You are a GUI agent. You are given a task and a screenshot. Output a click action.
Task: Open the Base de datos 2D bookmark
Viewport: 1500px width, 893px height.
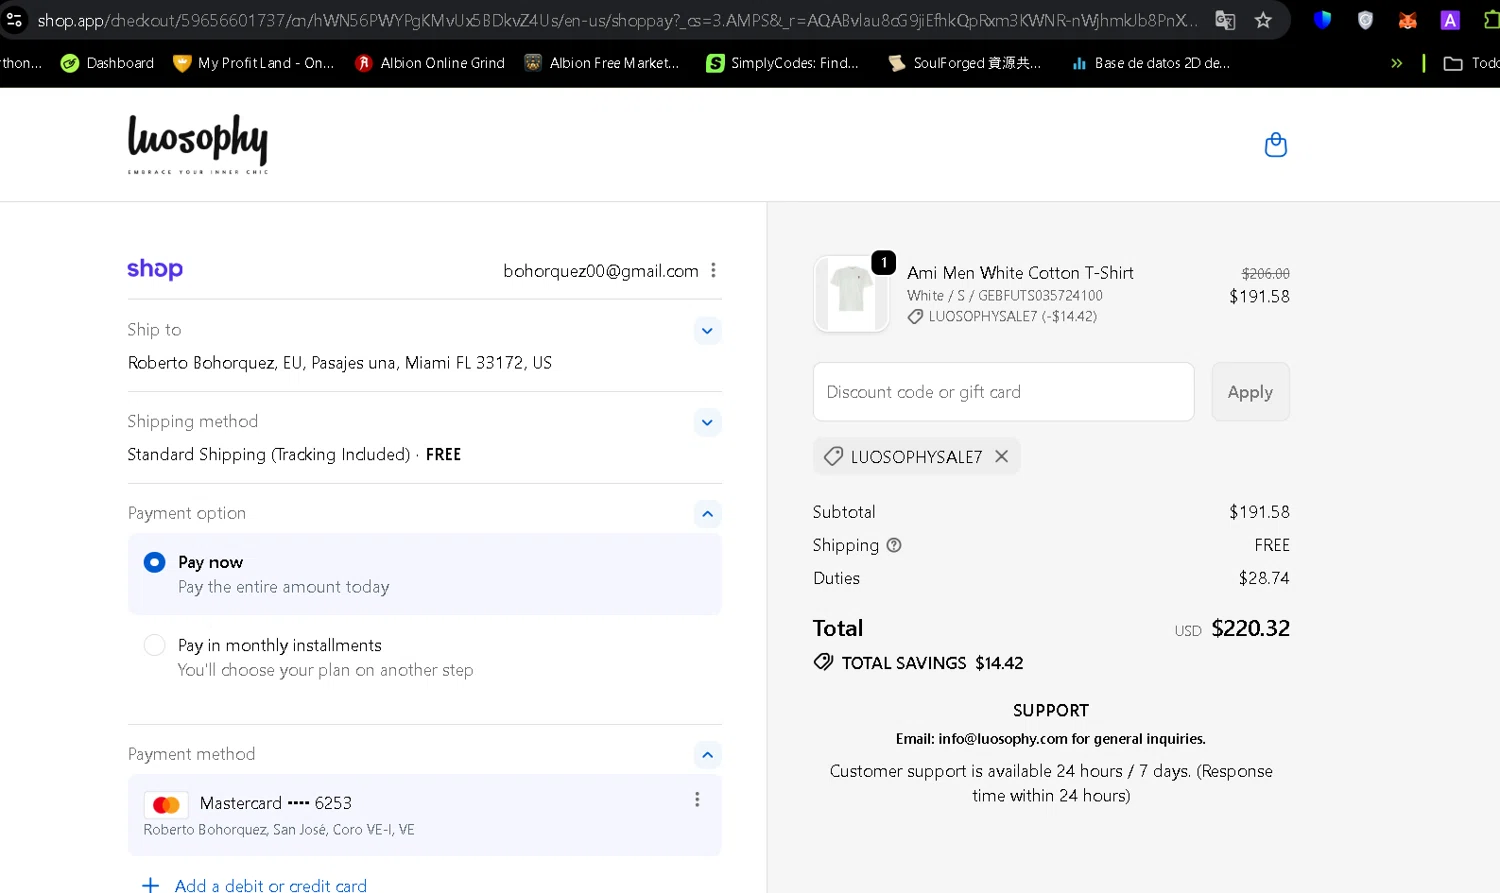coord(1150,63)
